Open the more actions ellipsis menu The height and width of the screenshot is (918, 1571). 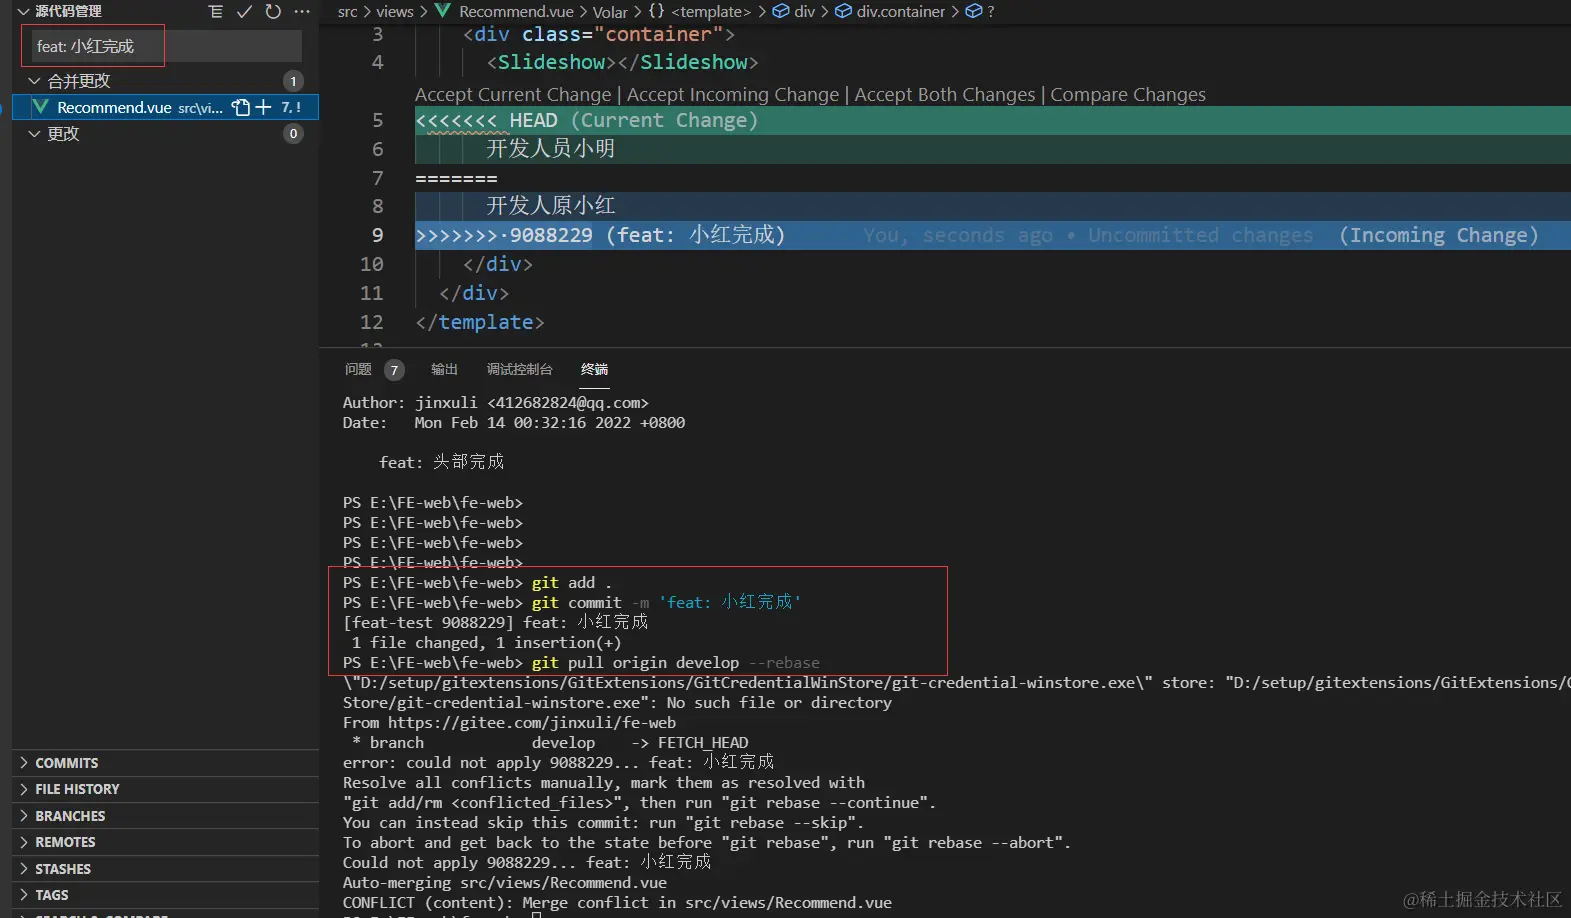coord(302,11)
